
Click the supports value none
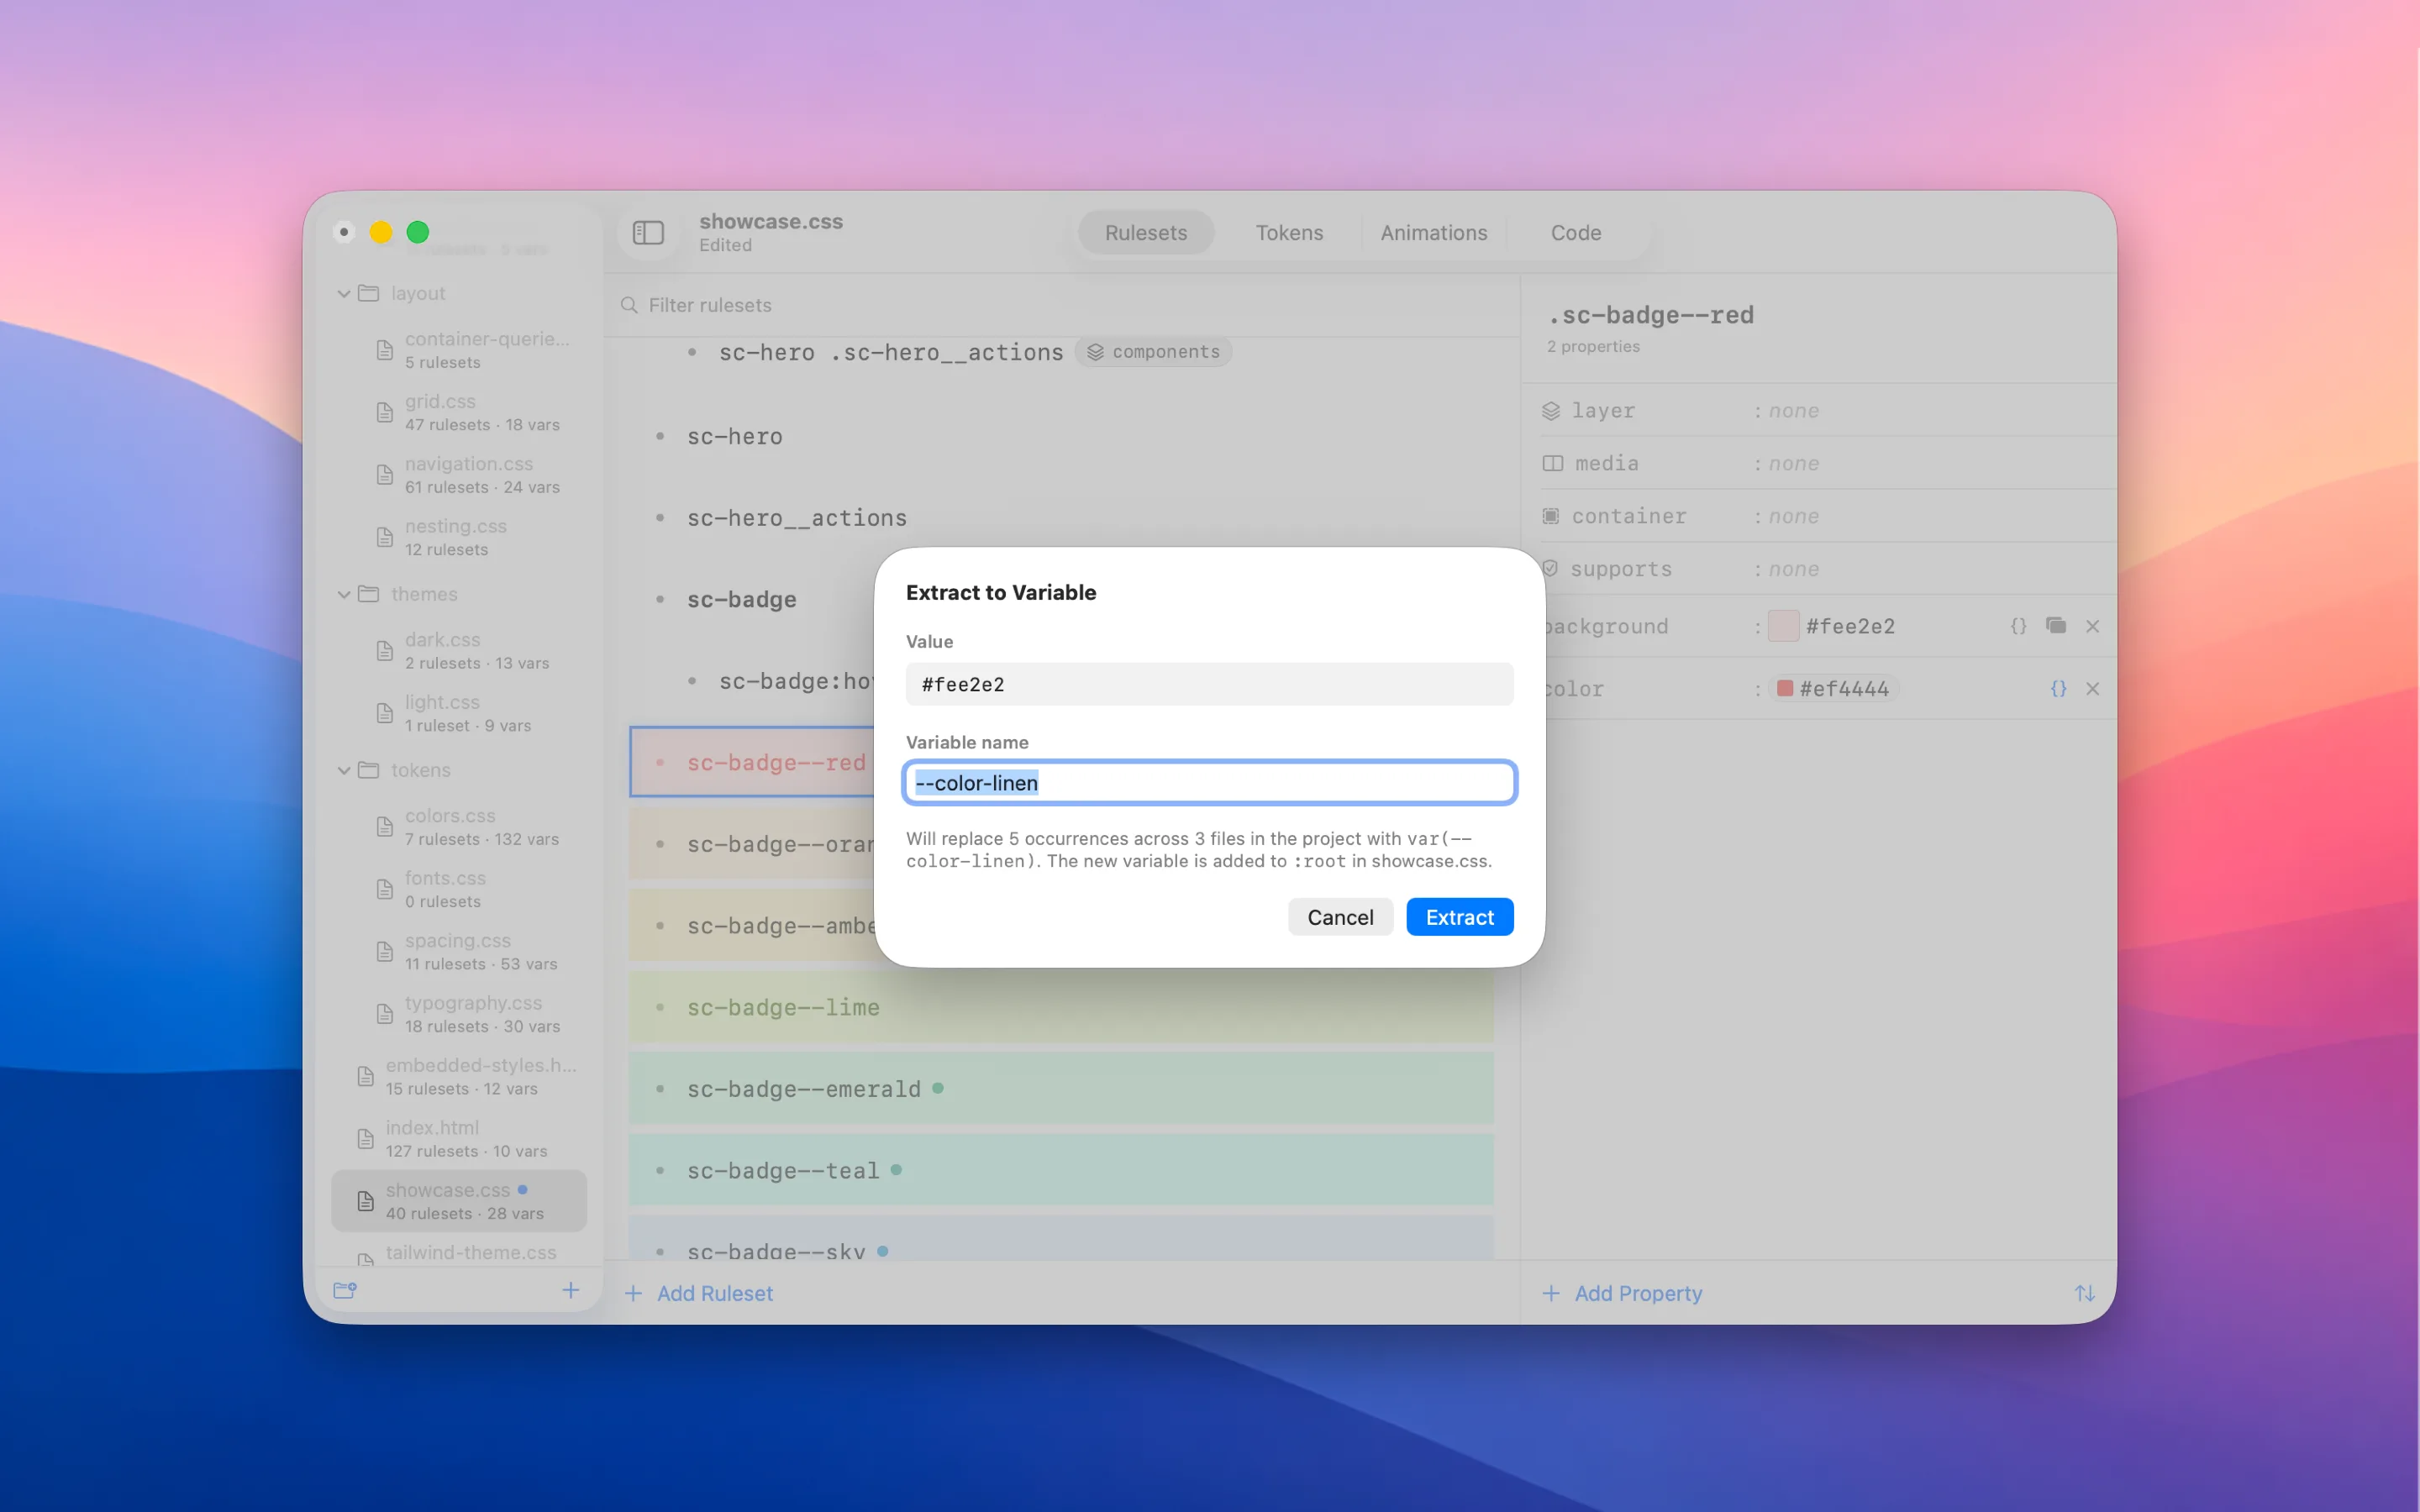point(1793,569)
